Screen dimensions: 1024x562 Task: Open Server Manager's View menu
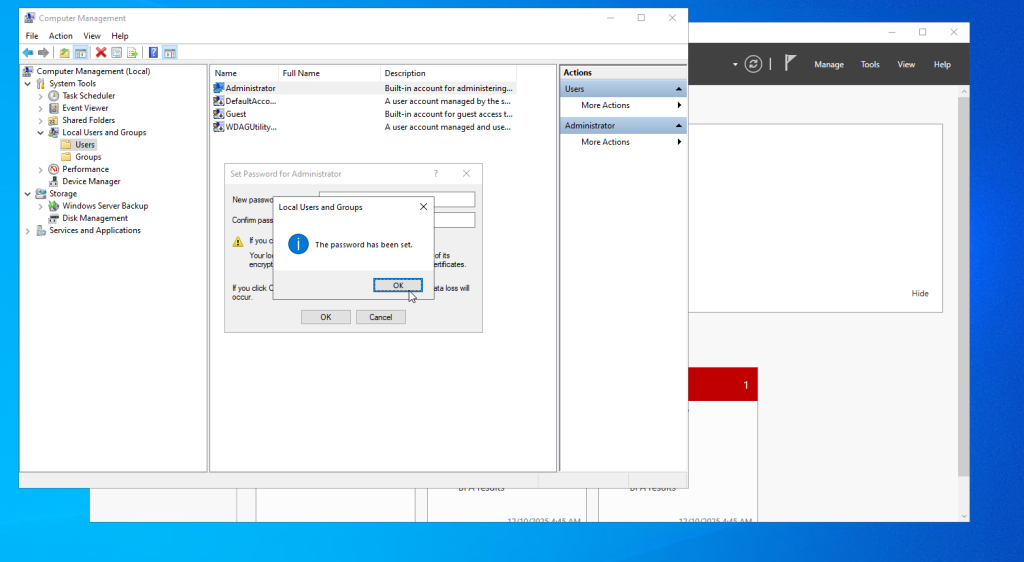pyautogui.click(x=906, y=64)
